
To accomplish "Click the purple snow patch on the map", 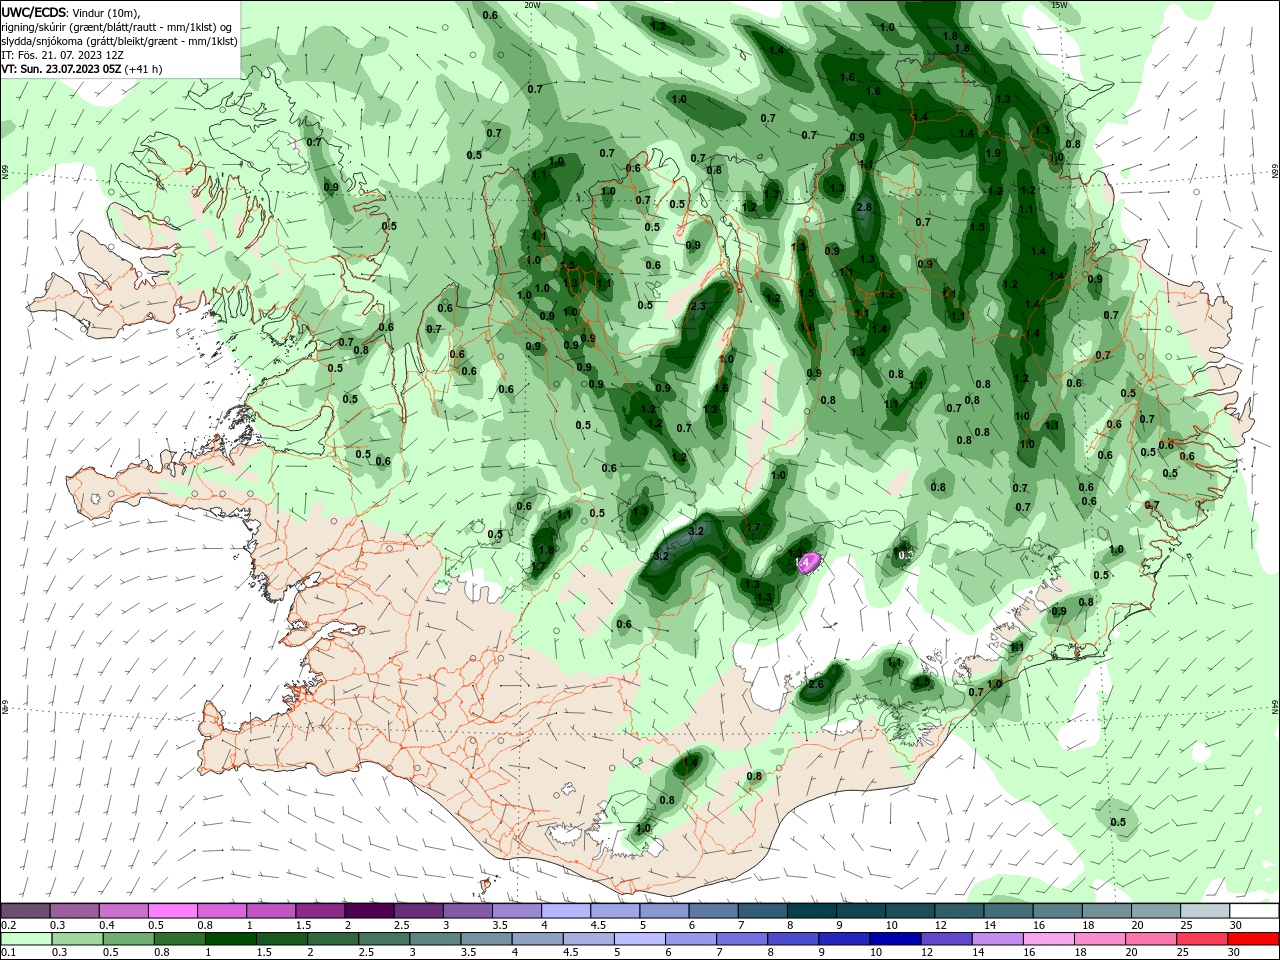I will click(x=808, y=562).
